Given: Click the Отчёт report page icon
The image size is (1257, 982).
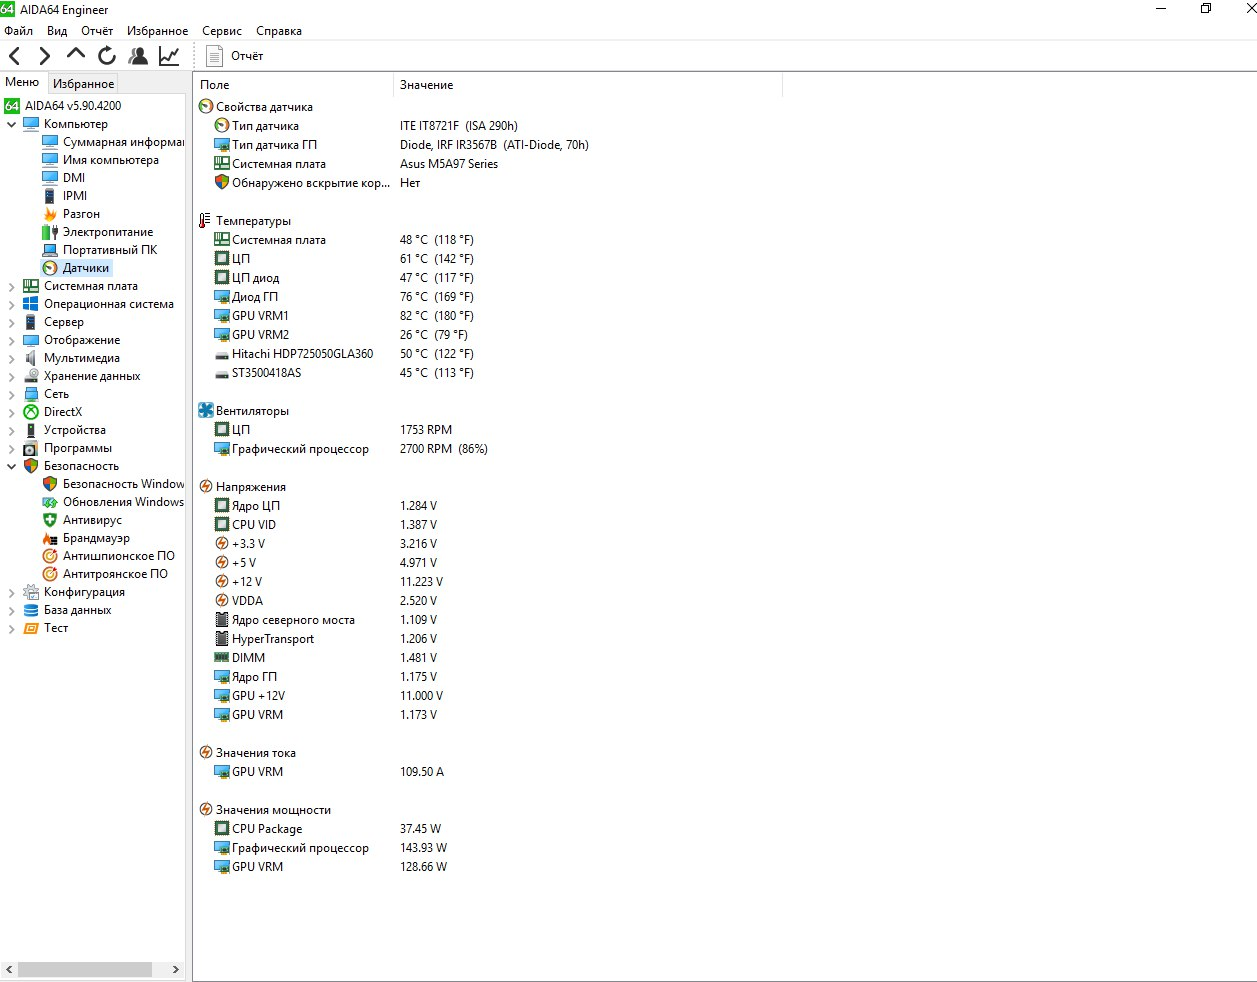Looking at the screenshot, I should (214, 56).
